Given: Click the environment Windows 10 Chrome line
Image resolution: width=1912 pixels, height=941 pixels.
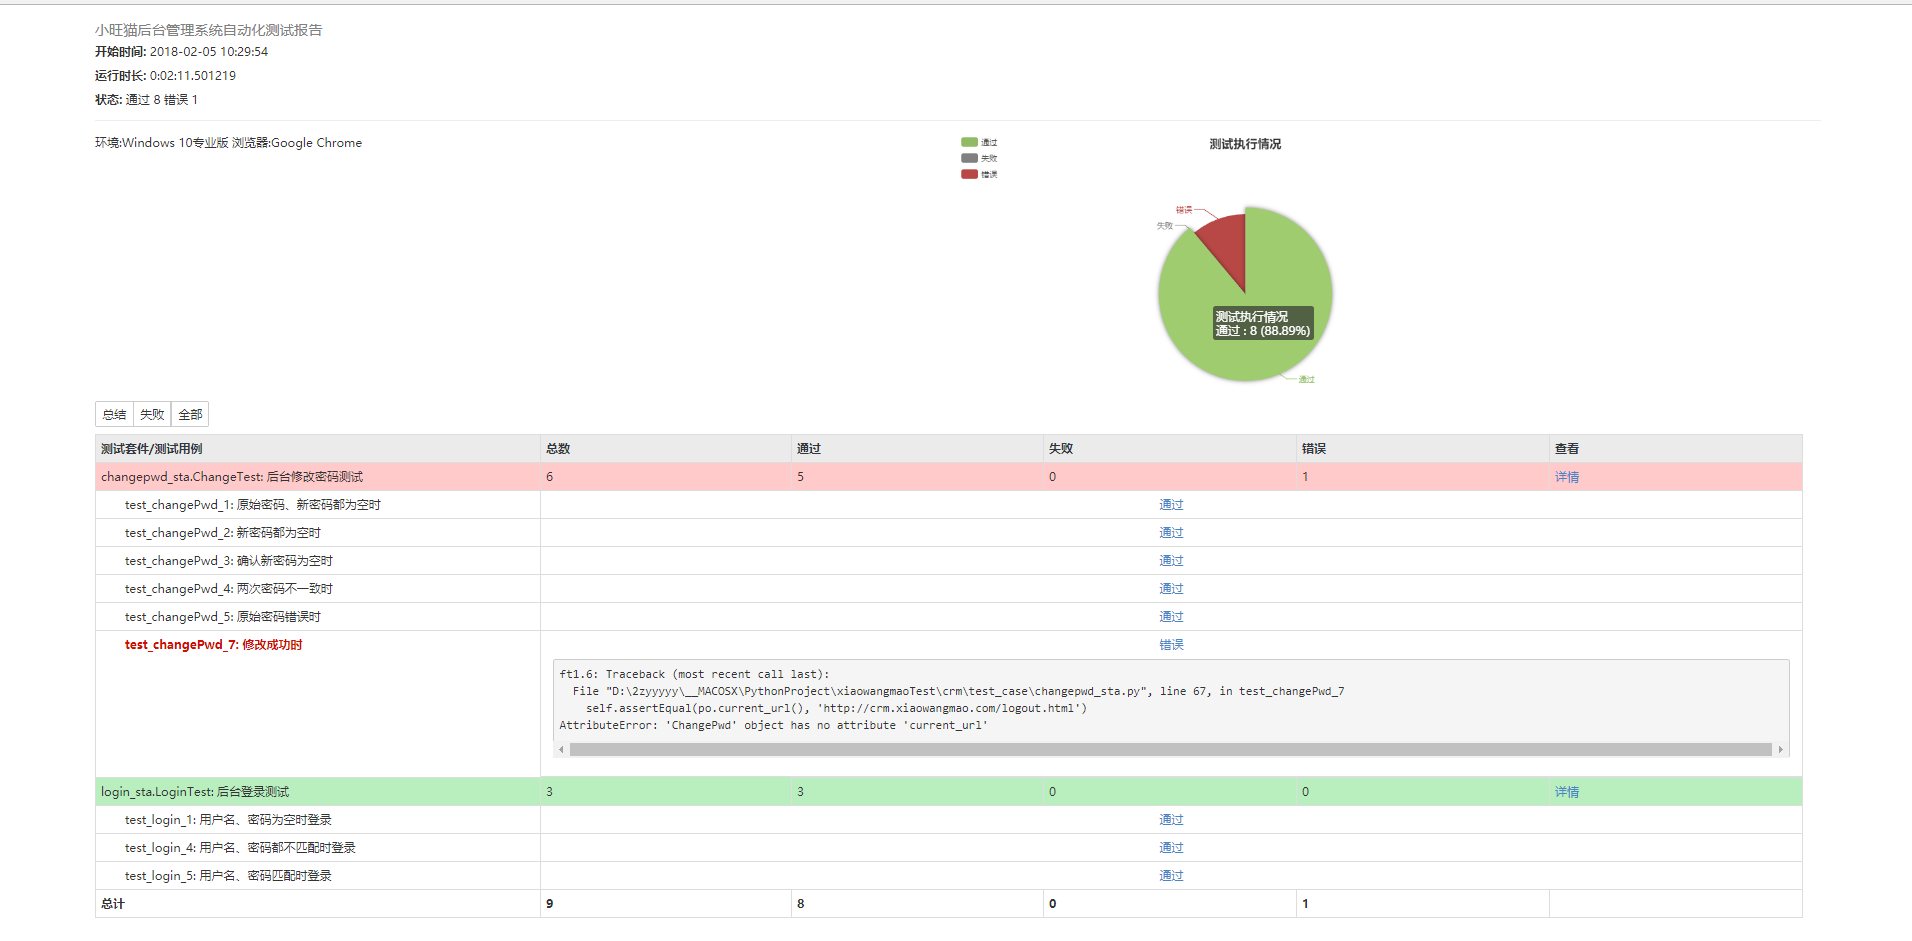Looking at the screenshot, I should [x=228, y=143].
